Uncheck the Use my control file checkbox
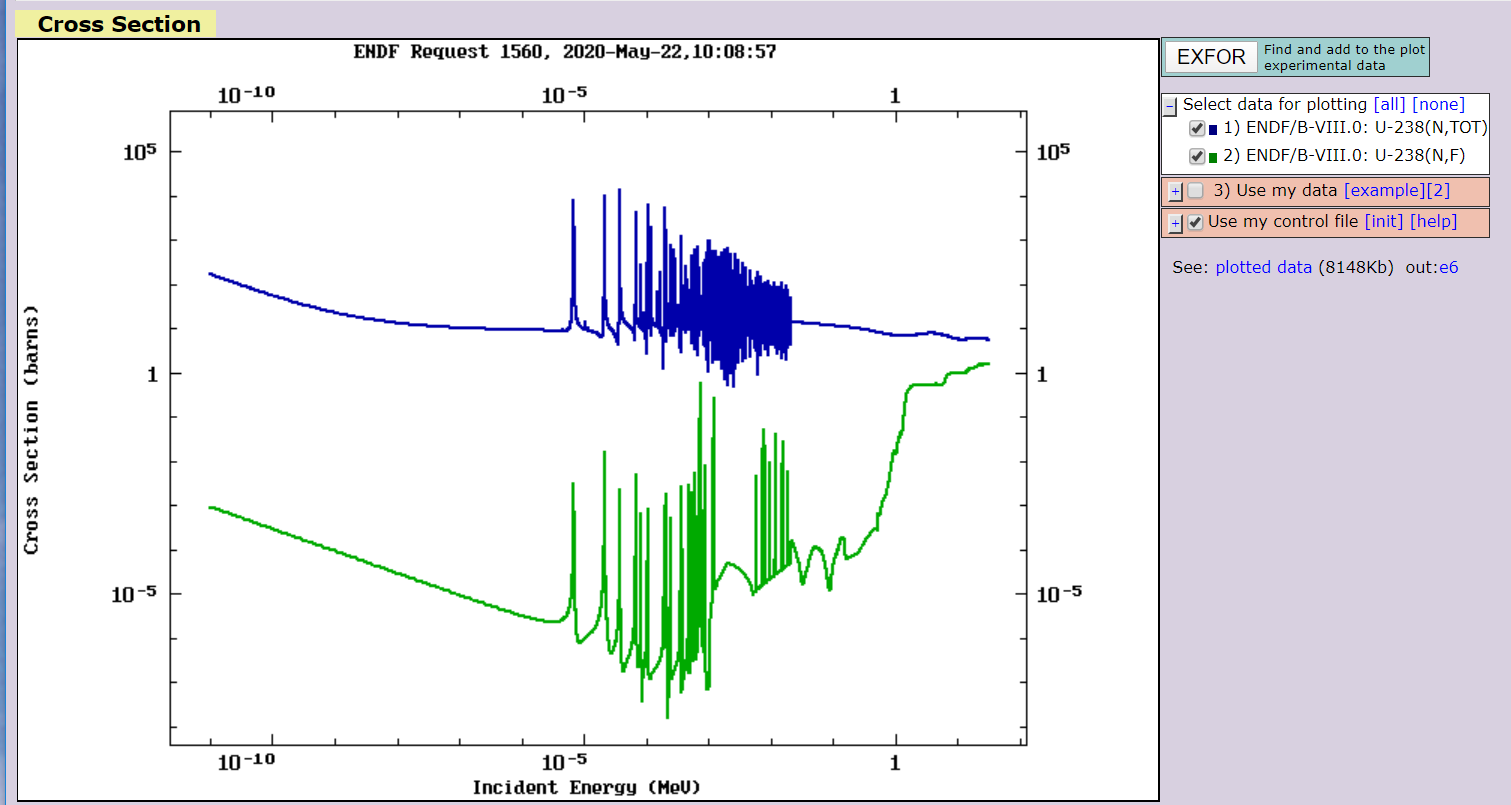The height and width of the screenshot is (805, 1511). click(x=1195, y=222)
